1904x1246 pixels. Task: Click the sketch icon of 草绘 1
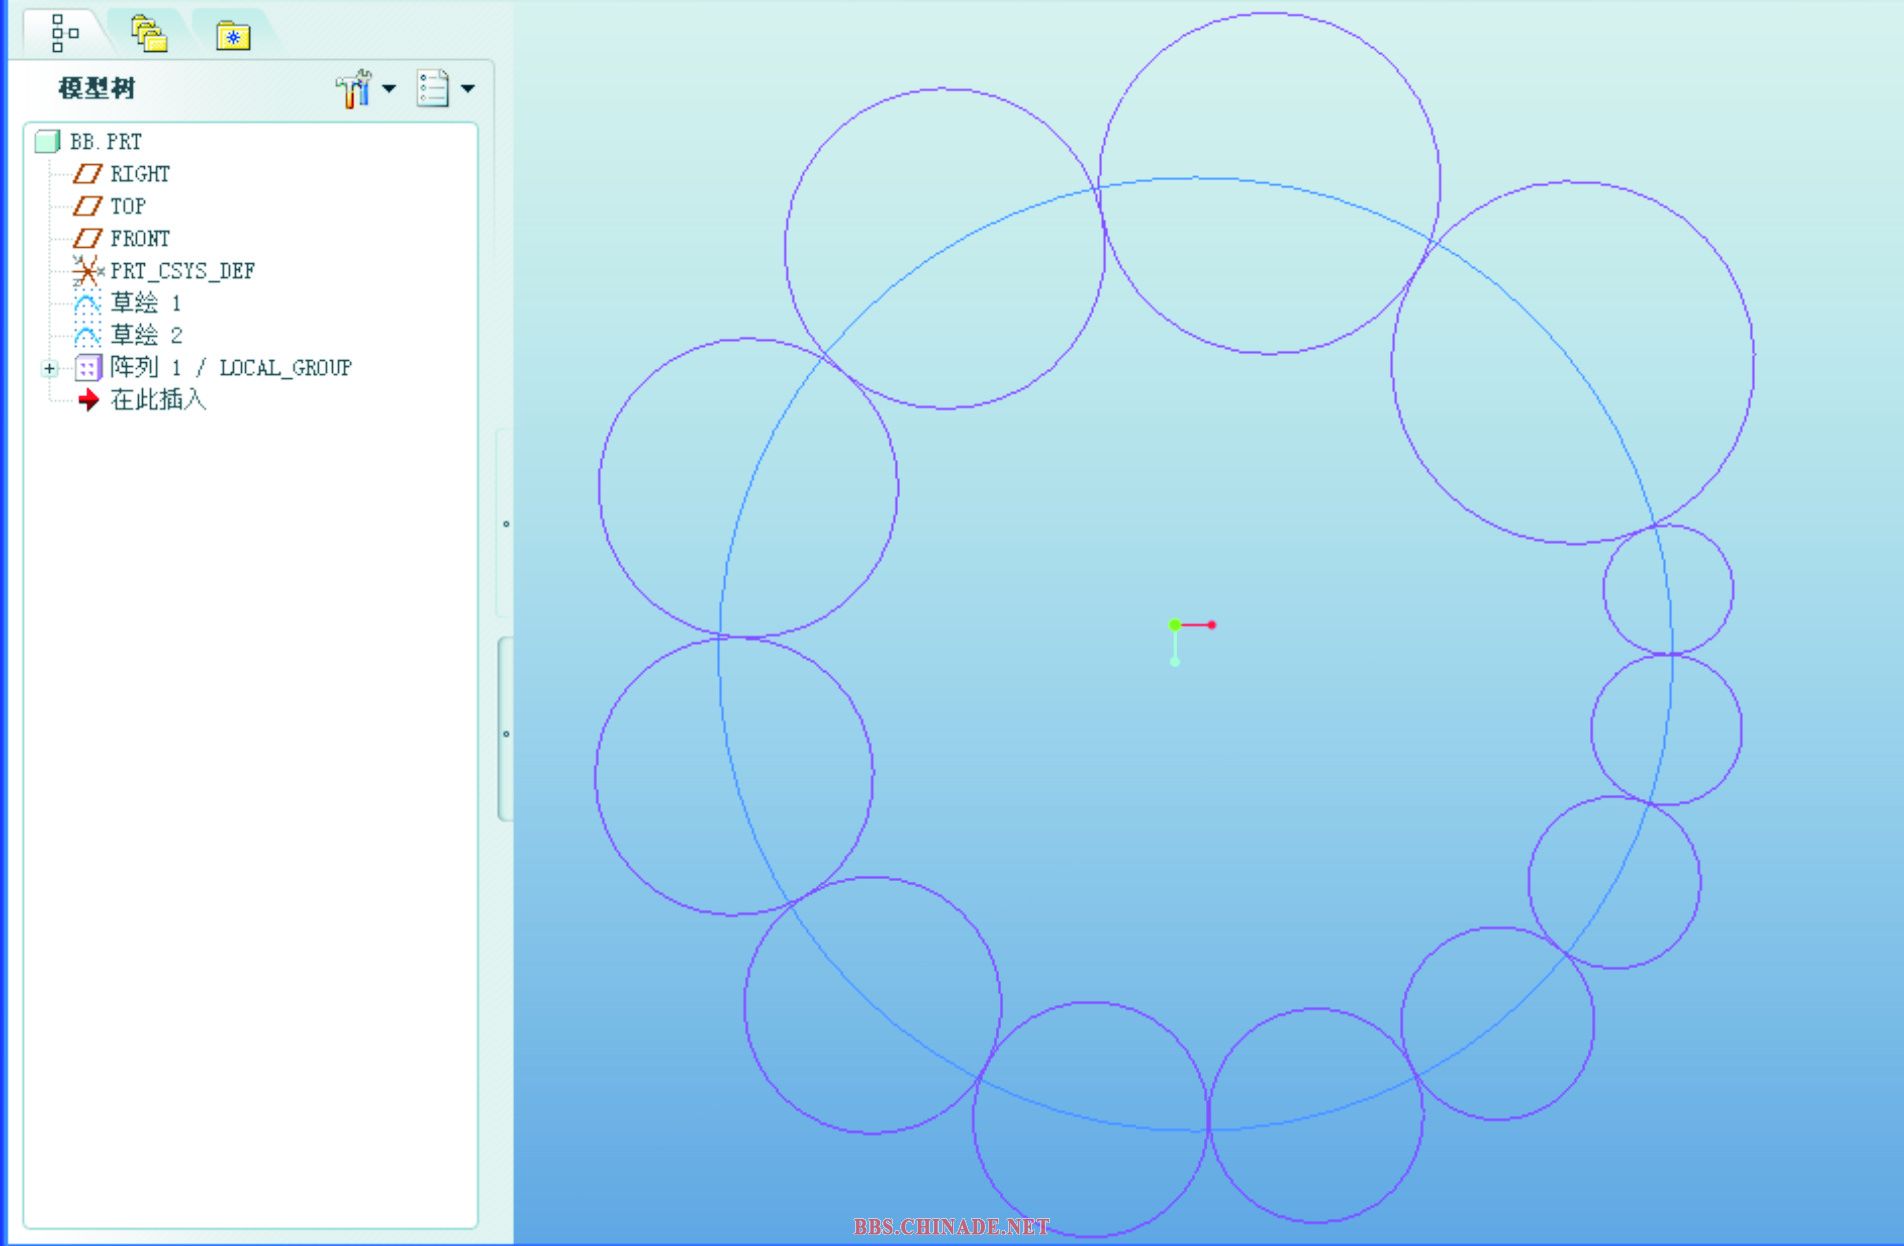click(x=88, y=303)
